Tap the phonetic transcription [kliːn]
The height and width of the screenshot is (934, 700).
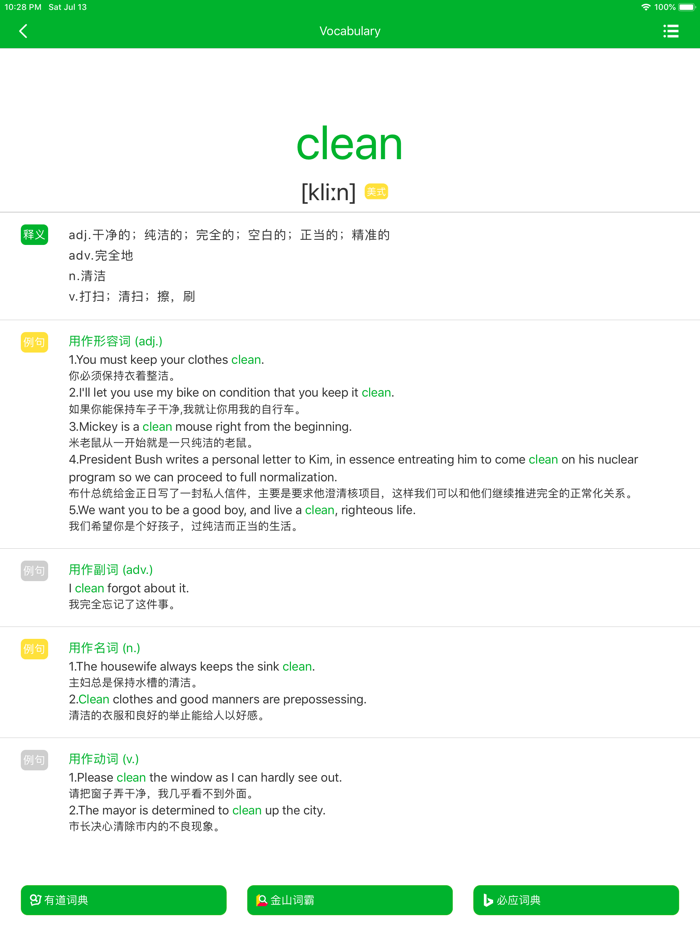pyautogui.click(x=328, y=192)
